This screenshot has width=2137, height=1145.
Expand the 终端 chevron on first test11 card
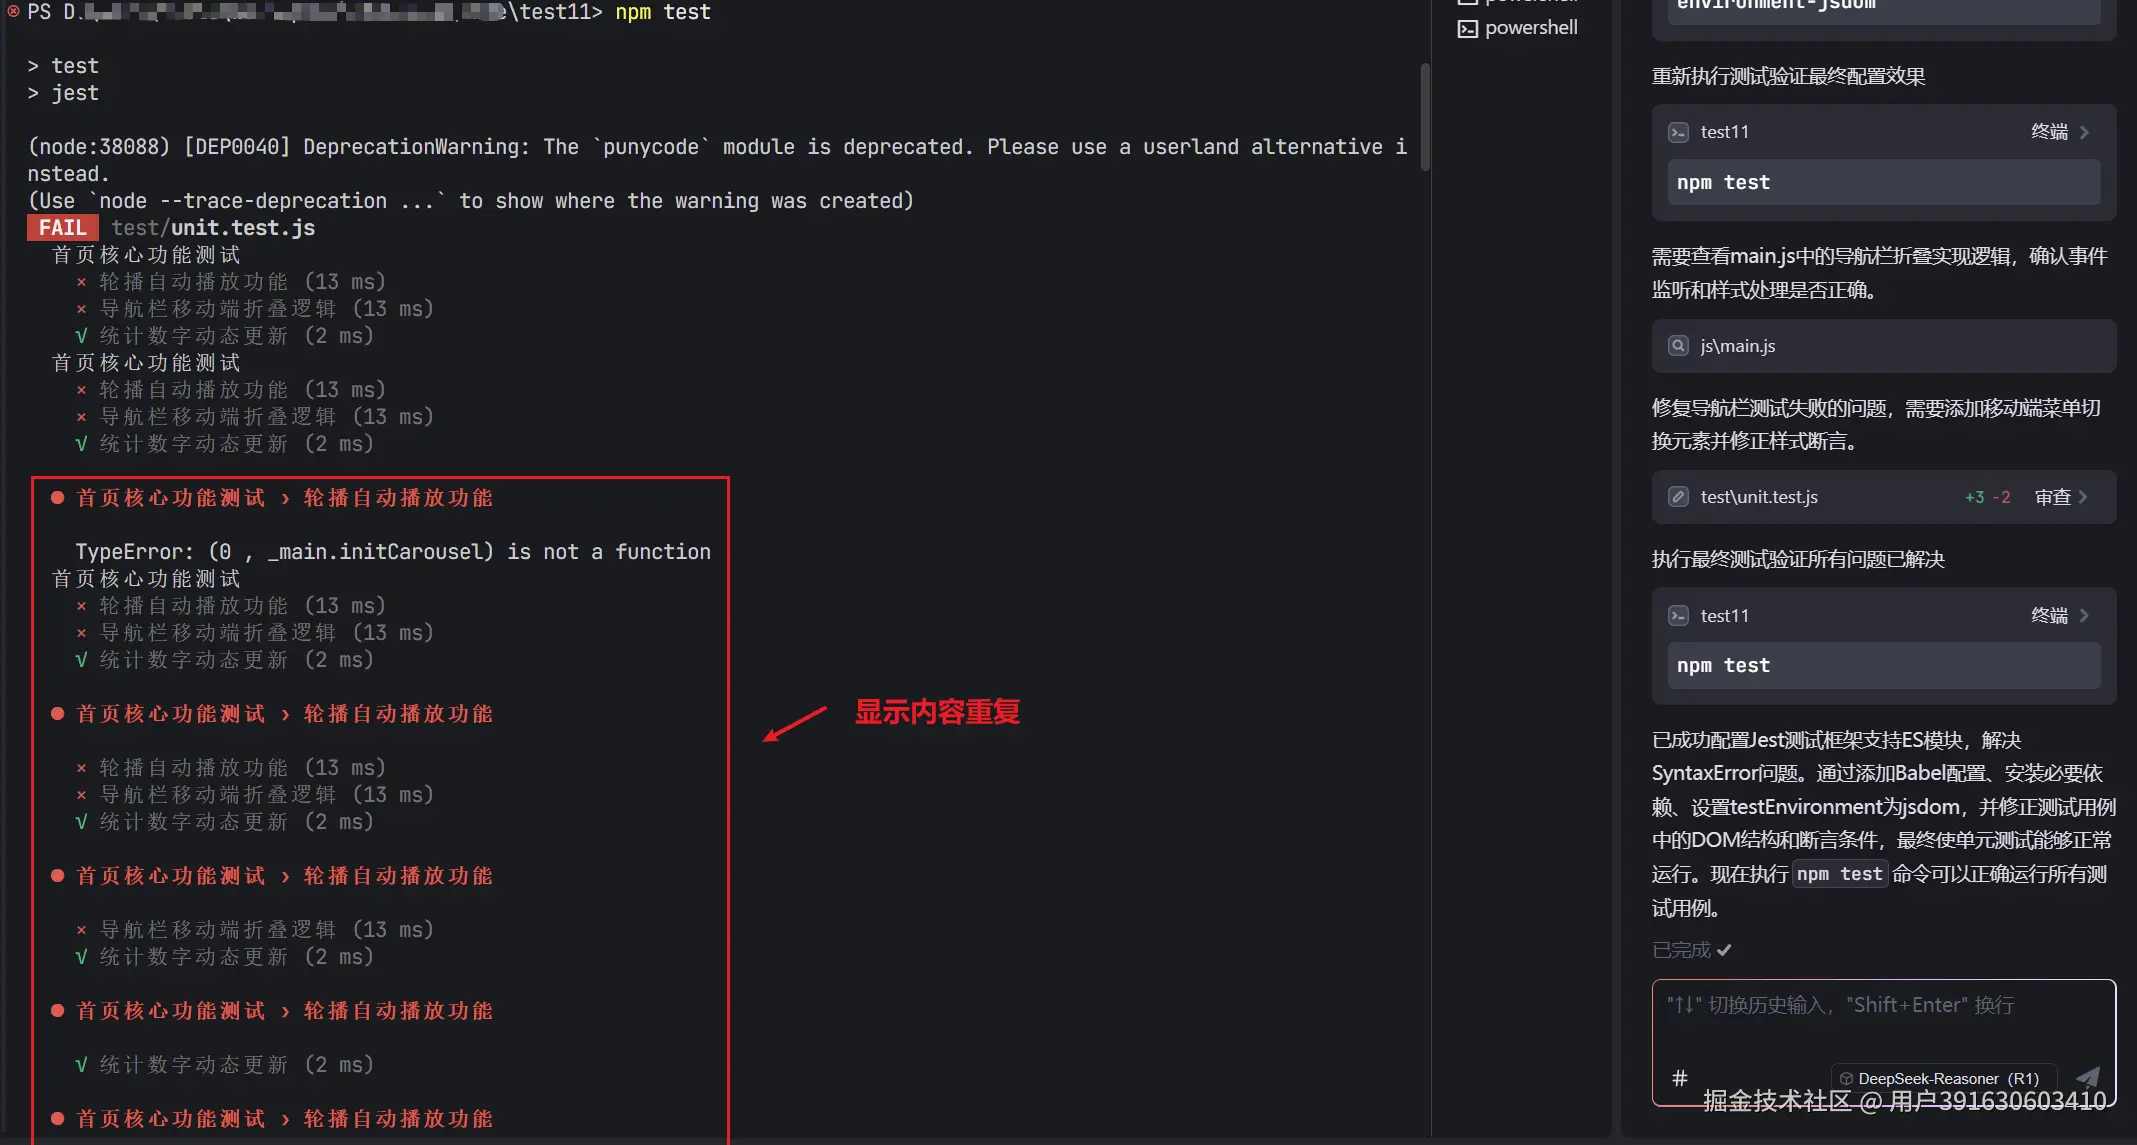pos(2085,132)
